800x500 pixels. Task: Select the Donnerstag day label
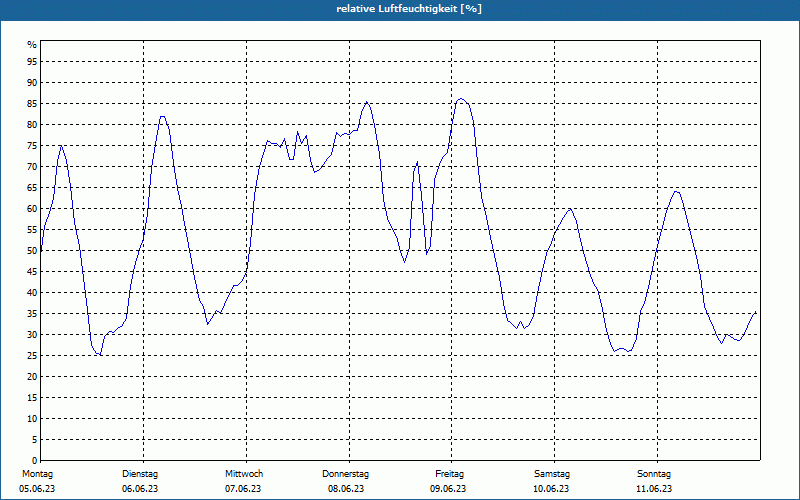coord(345,474)
